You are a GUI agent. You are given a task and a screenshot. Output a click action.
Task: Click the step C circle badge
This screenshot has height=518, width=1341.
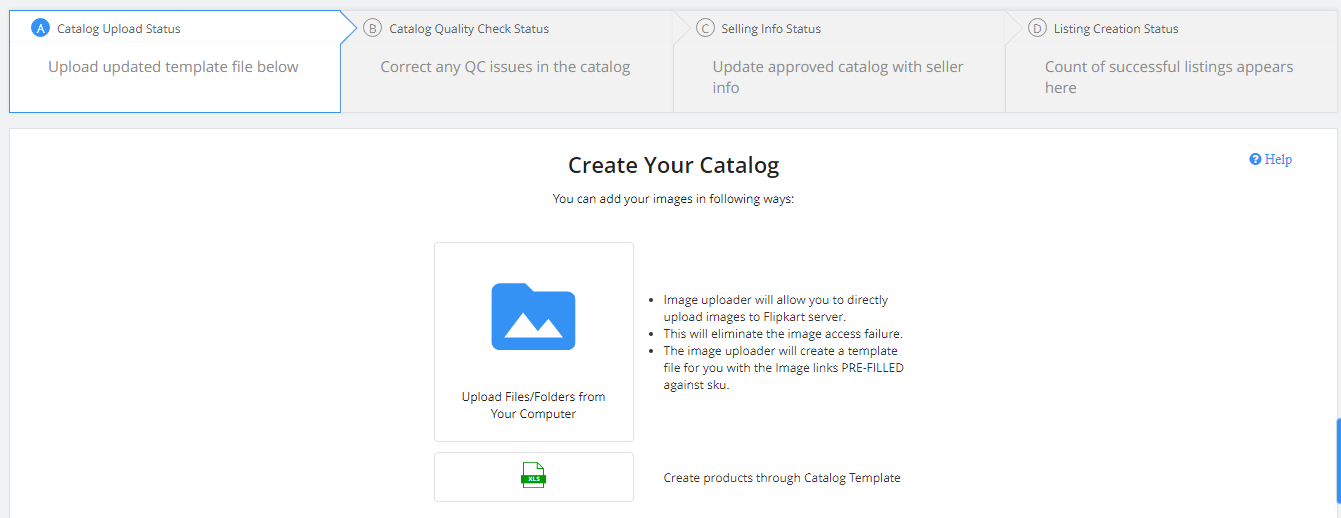coord(705,29)
